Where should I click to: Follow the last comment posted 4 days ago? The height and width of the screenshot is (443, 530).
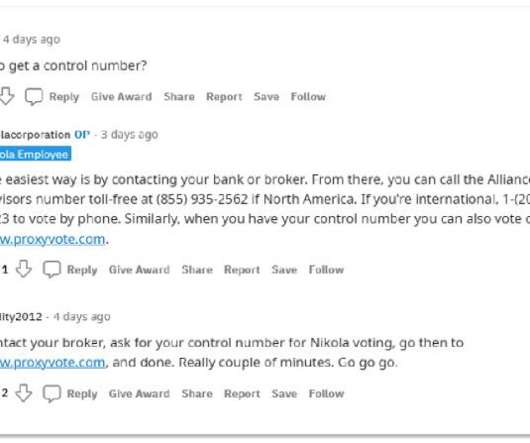[x=326, y=393]
